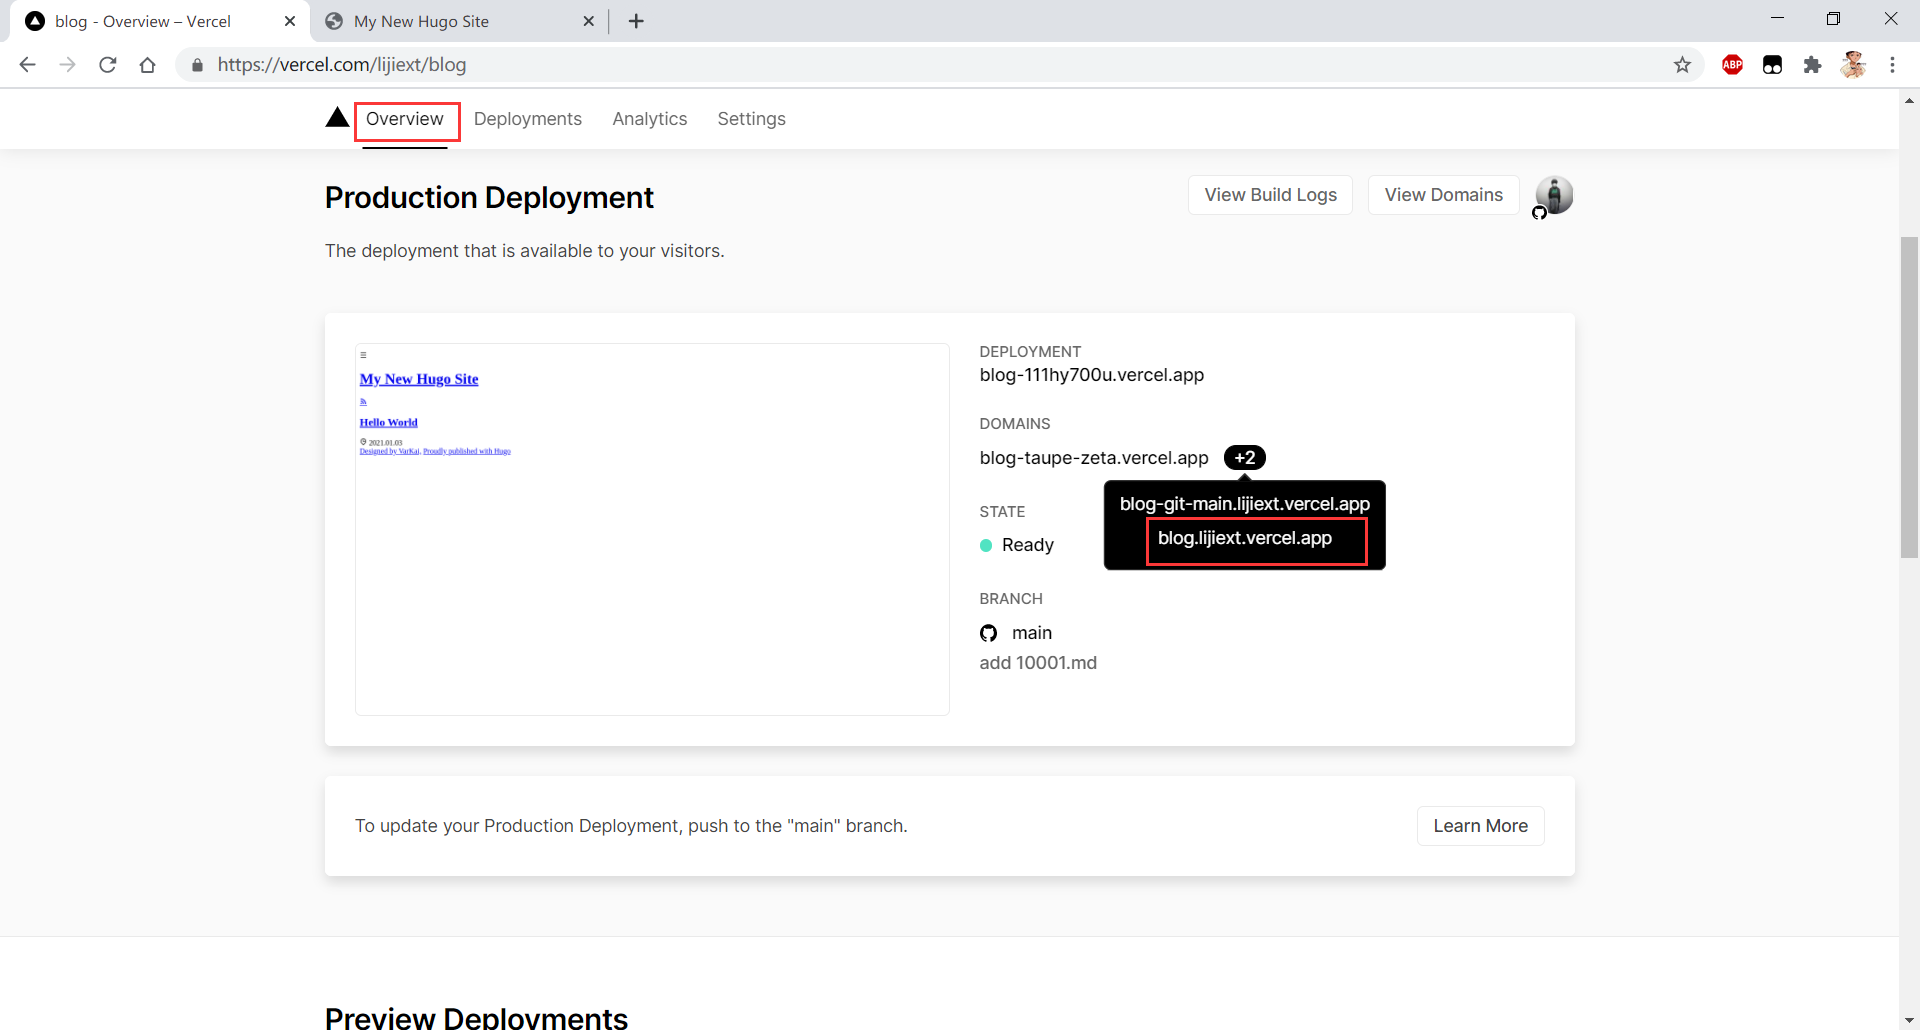The image size is (1920, 1030).
Task: Open the blog-taupe-zeta.vercel.app domain
Action: (x=1094, y=458)
